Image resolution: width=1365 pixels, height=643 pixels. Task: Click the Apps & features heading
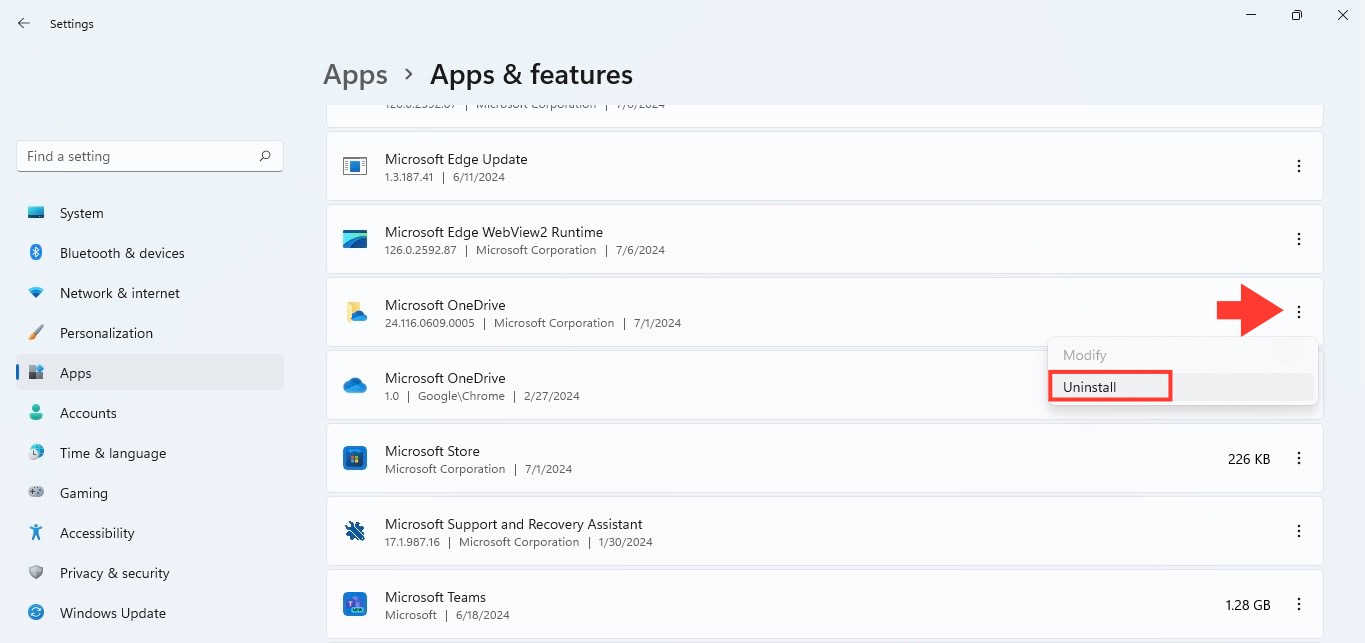click(531, 75)
